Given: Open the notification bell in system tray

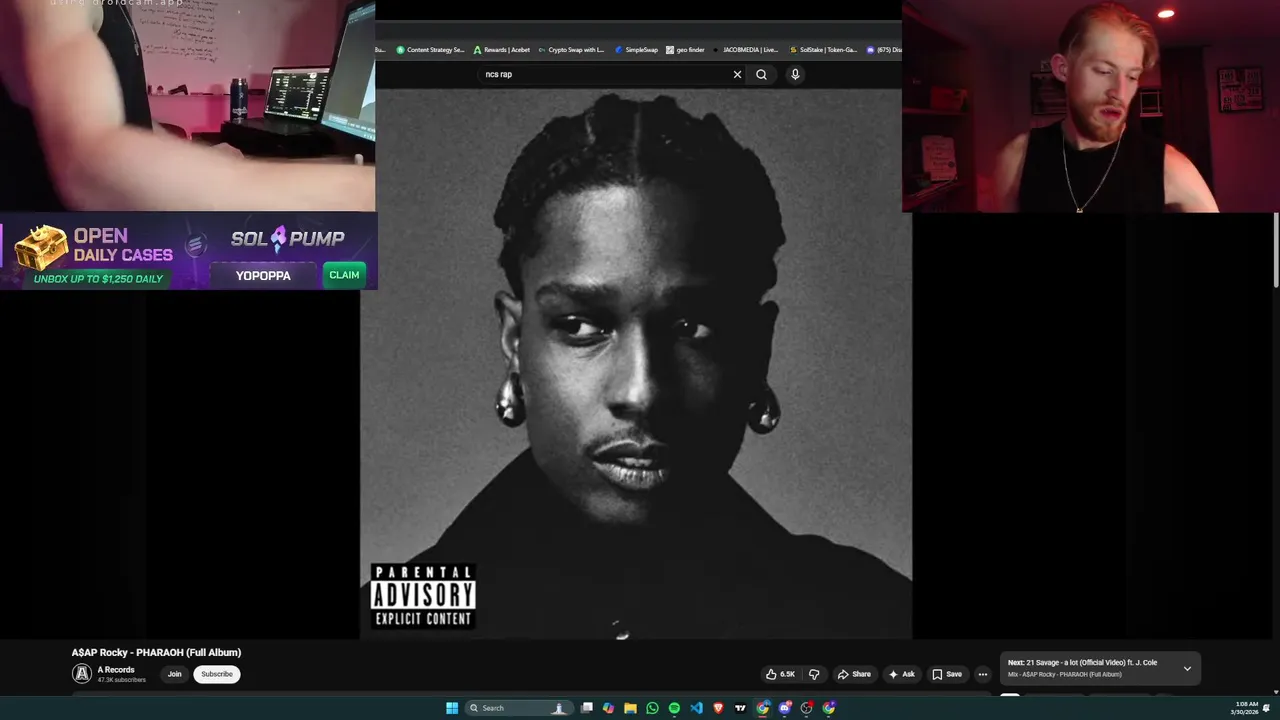Looking at the screenshot, I should point(1267,708).
